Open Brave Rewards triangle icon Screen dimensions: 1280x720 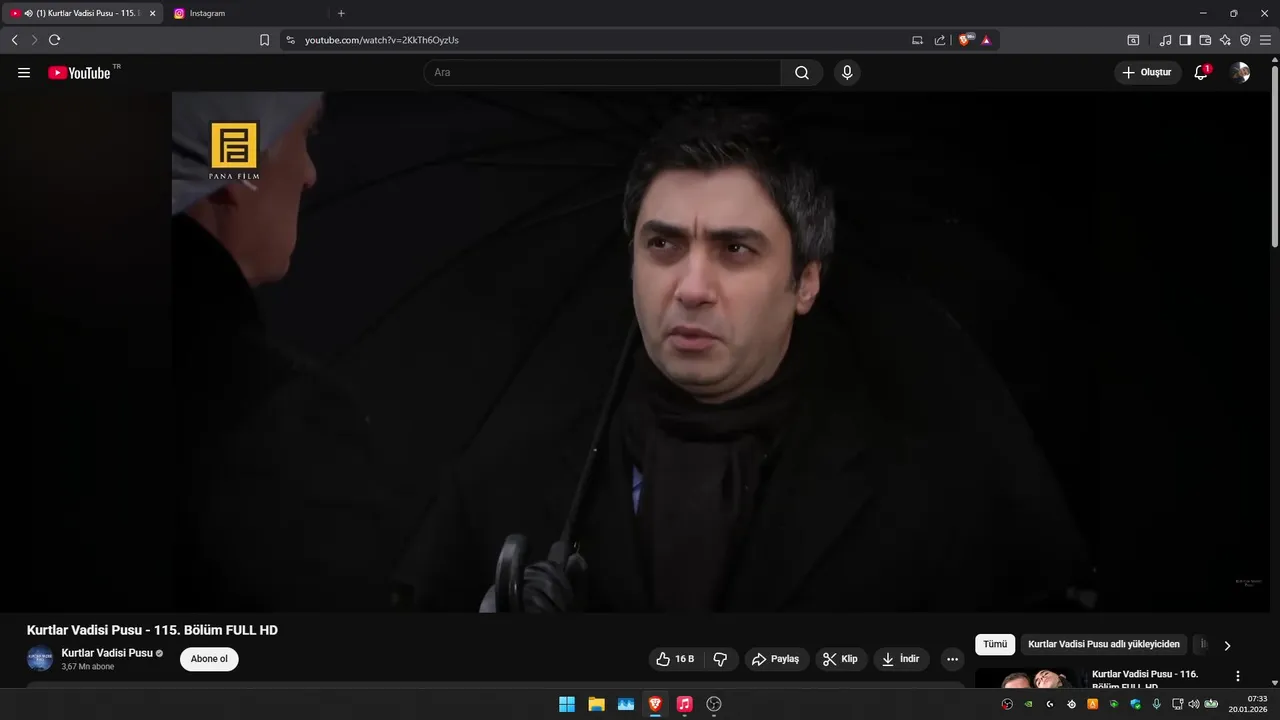point(986,40)
